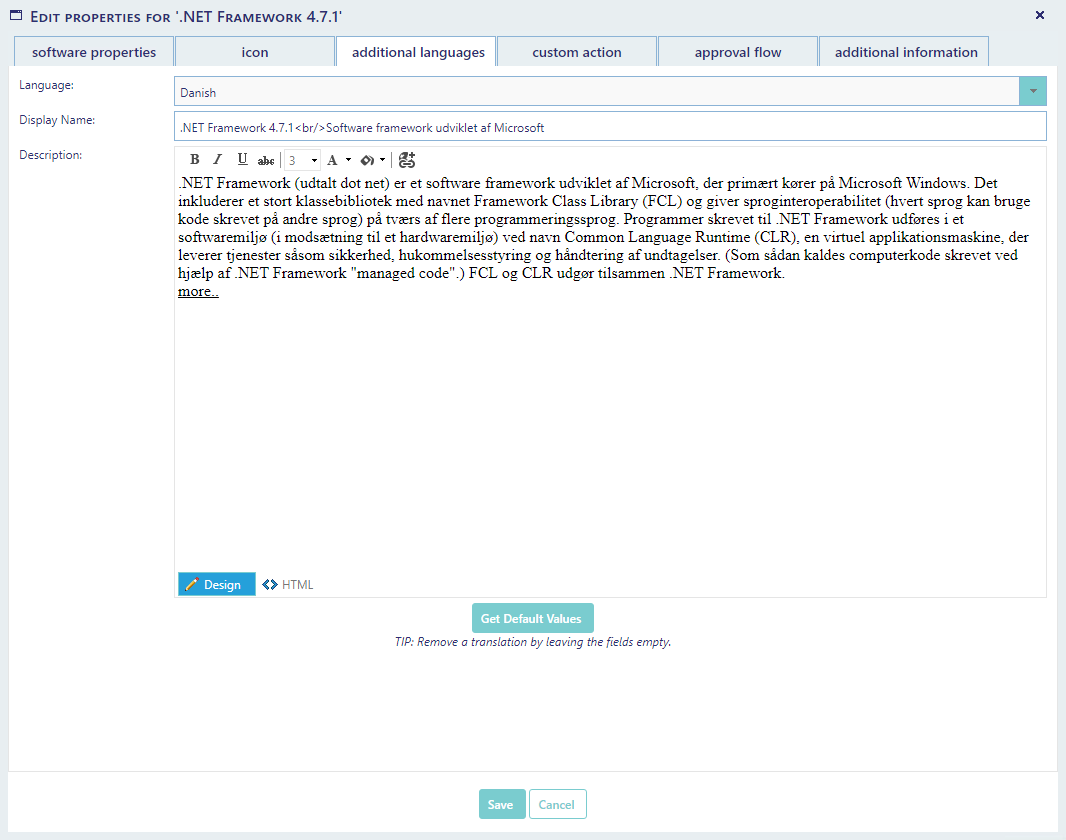Image resolution: width=1066 pixels, height=840 pixels.
Task: Follow the 'more..' link in description
Action: [x=198, y=292]
